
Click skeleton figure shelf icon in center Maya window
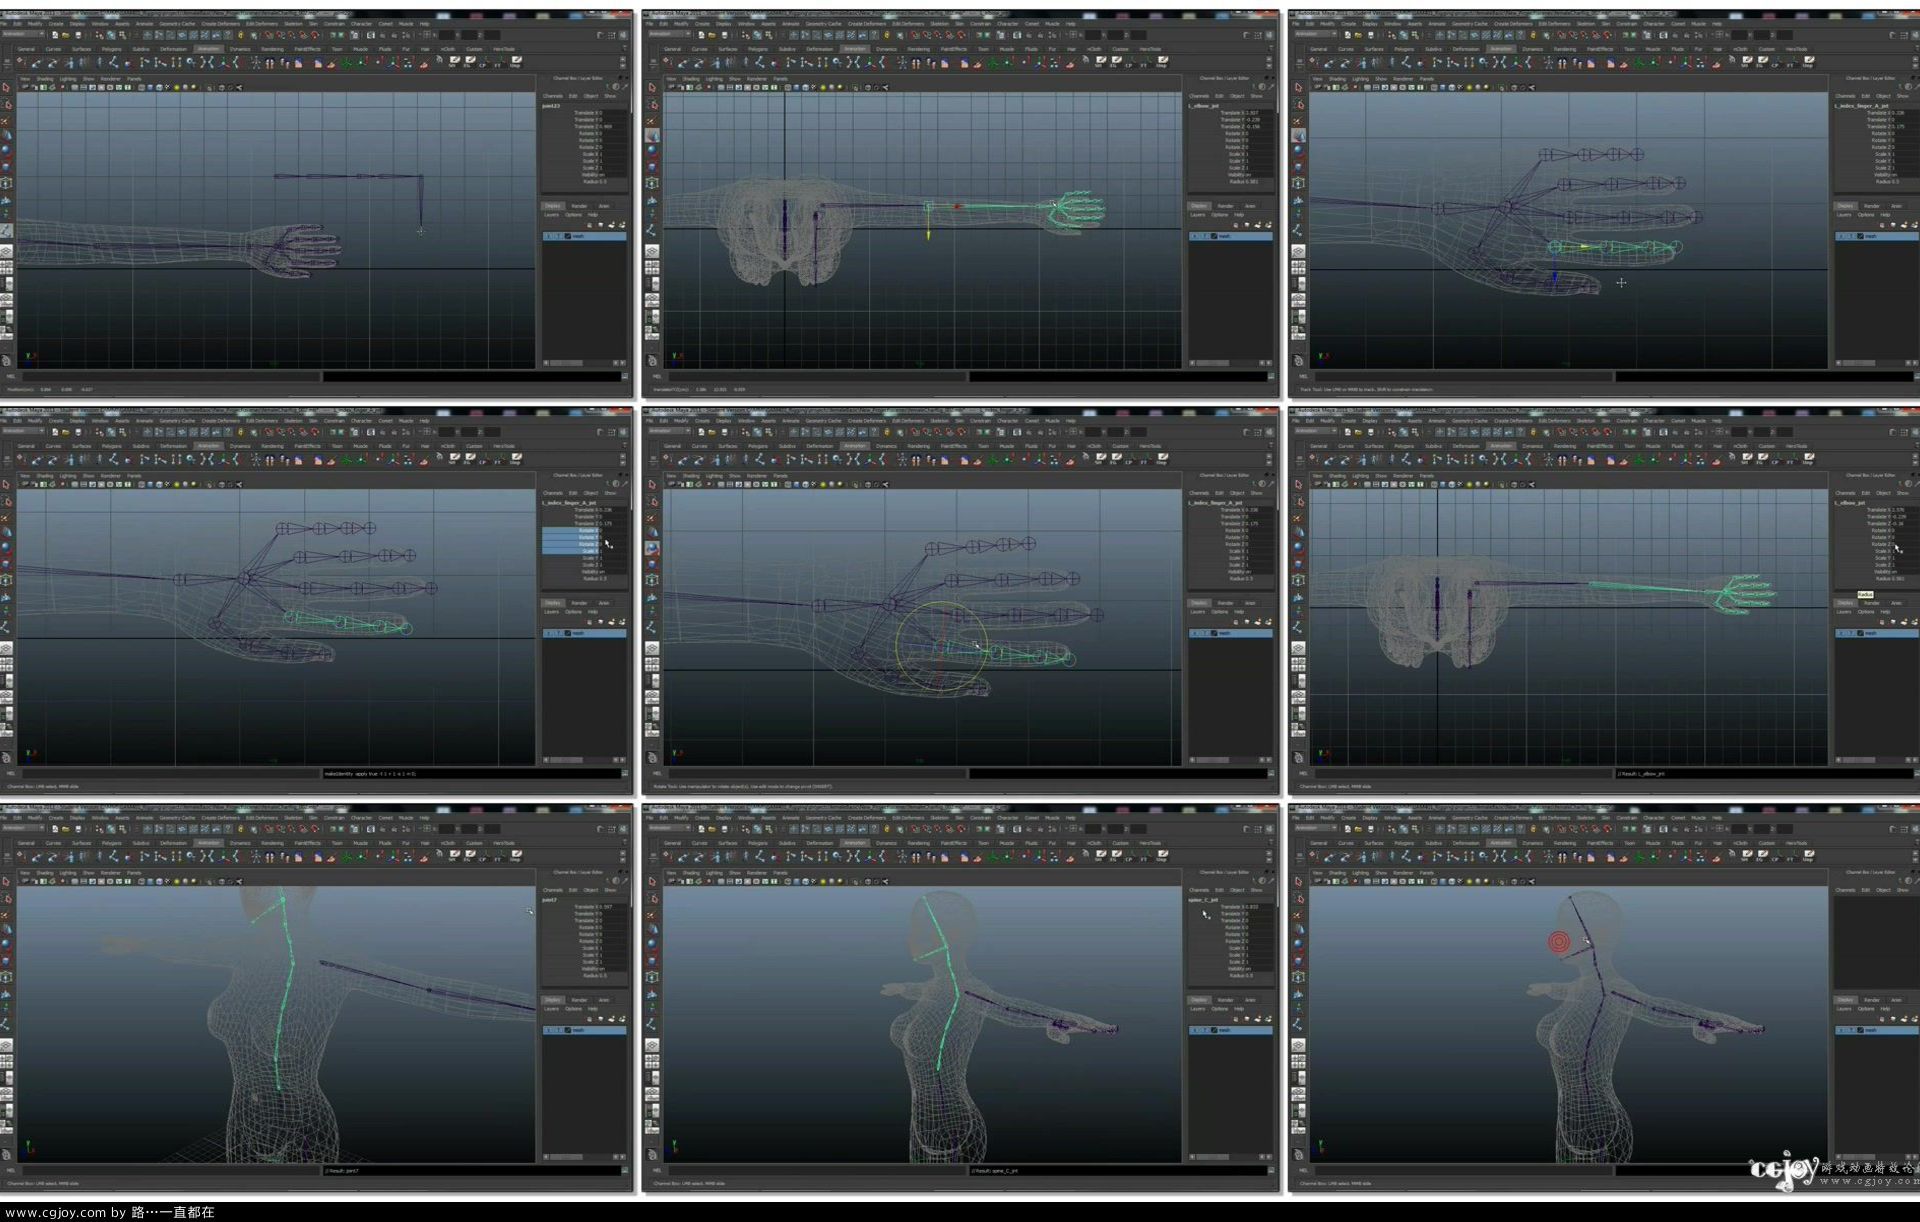coord(902,459)
